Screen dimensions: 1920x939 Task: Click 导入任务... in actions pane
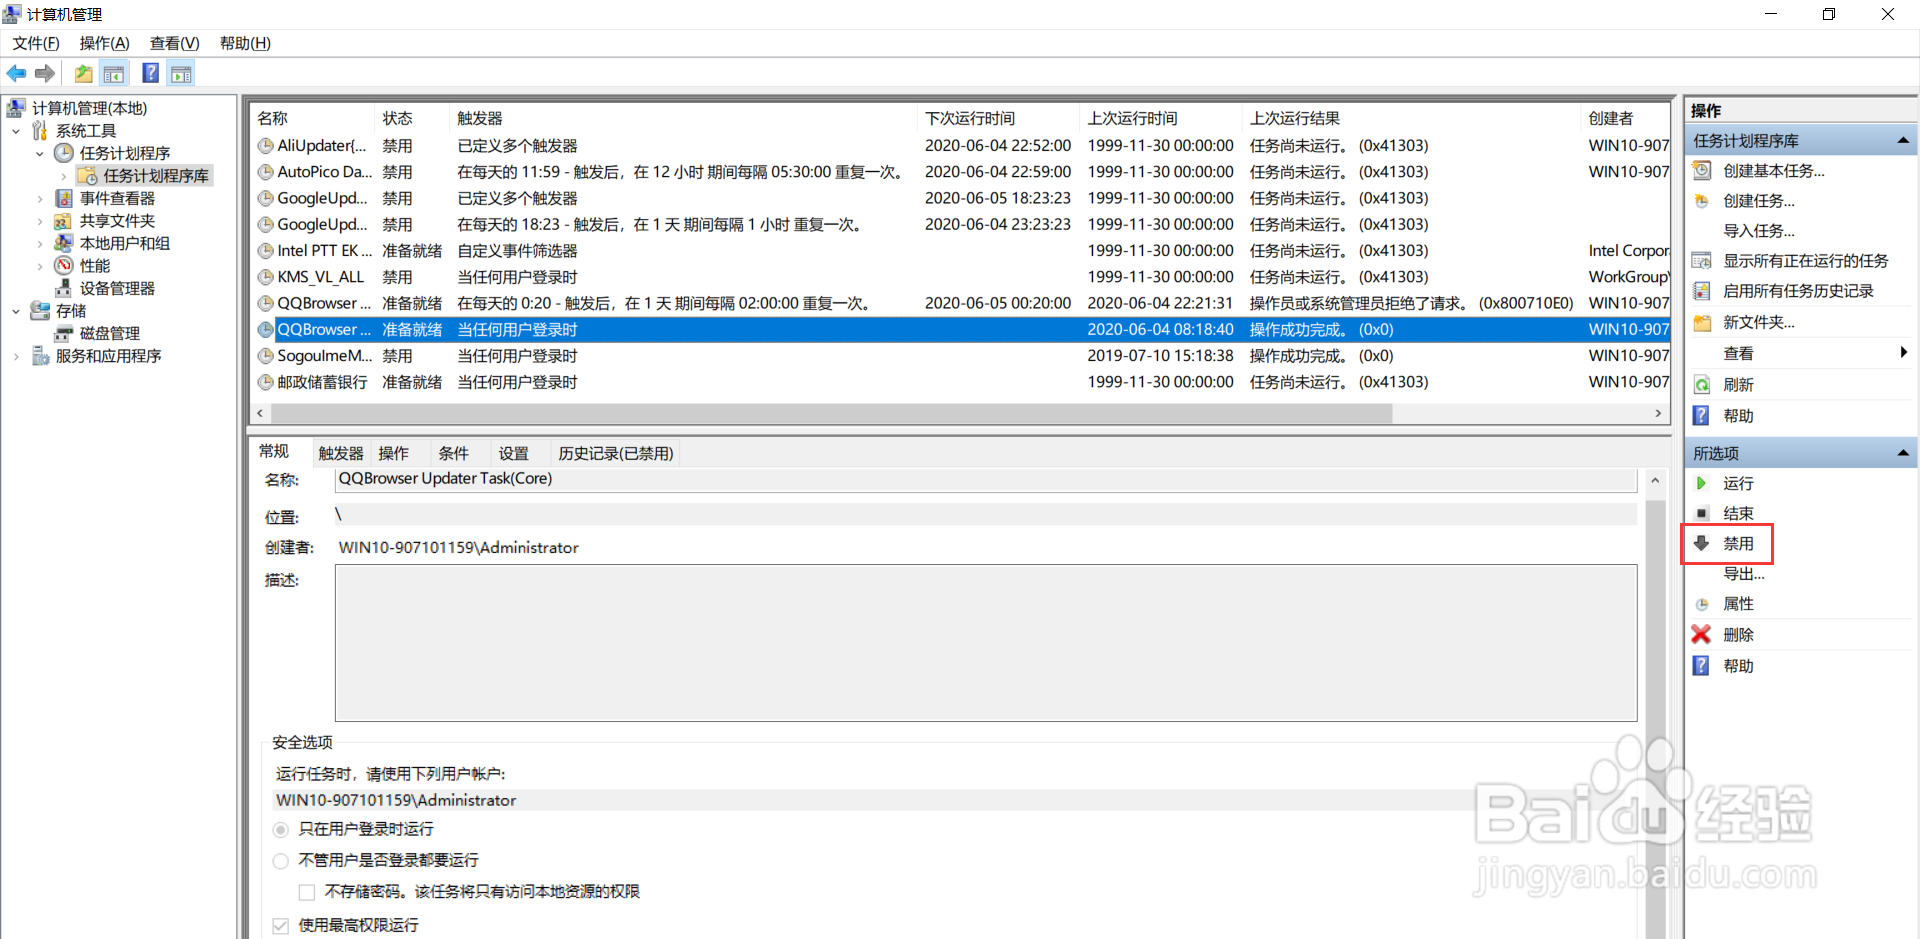pos(1759,231)
